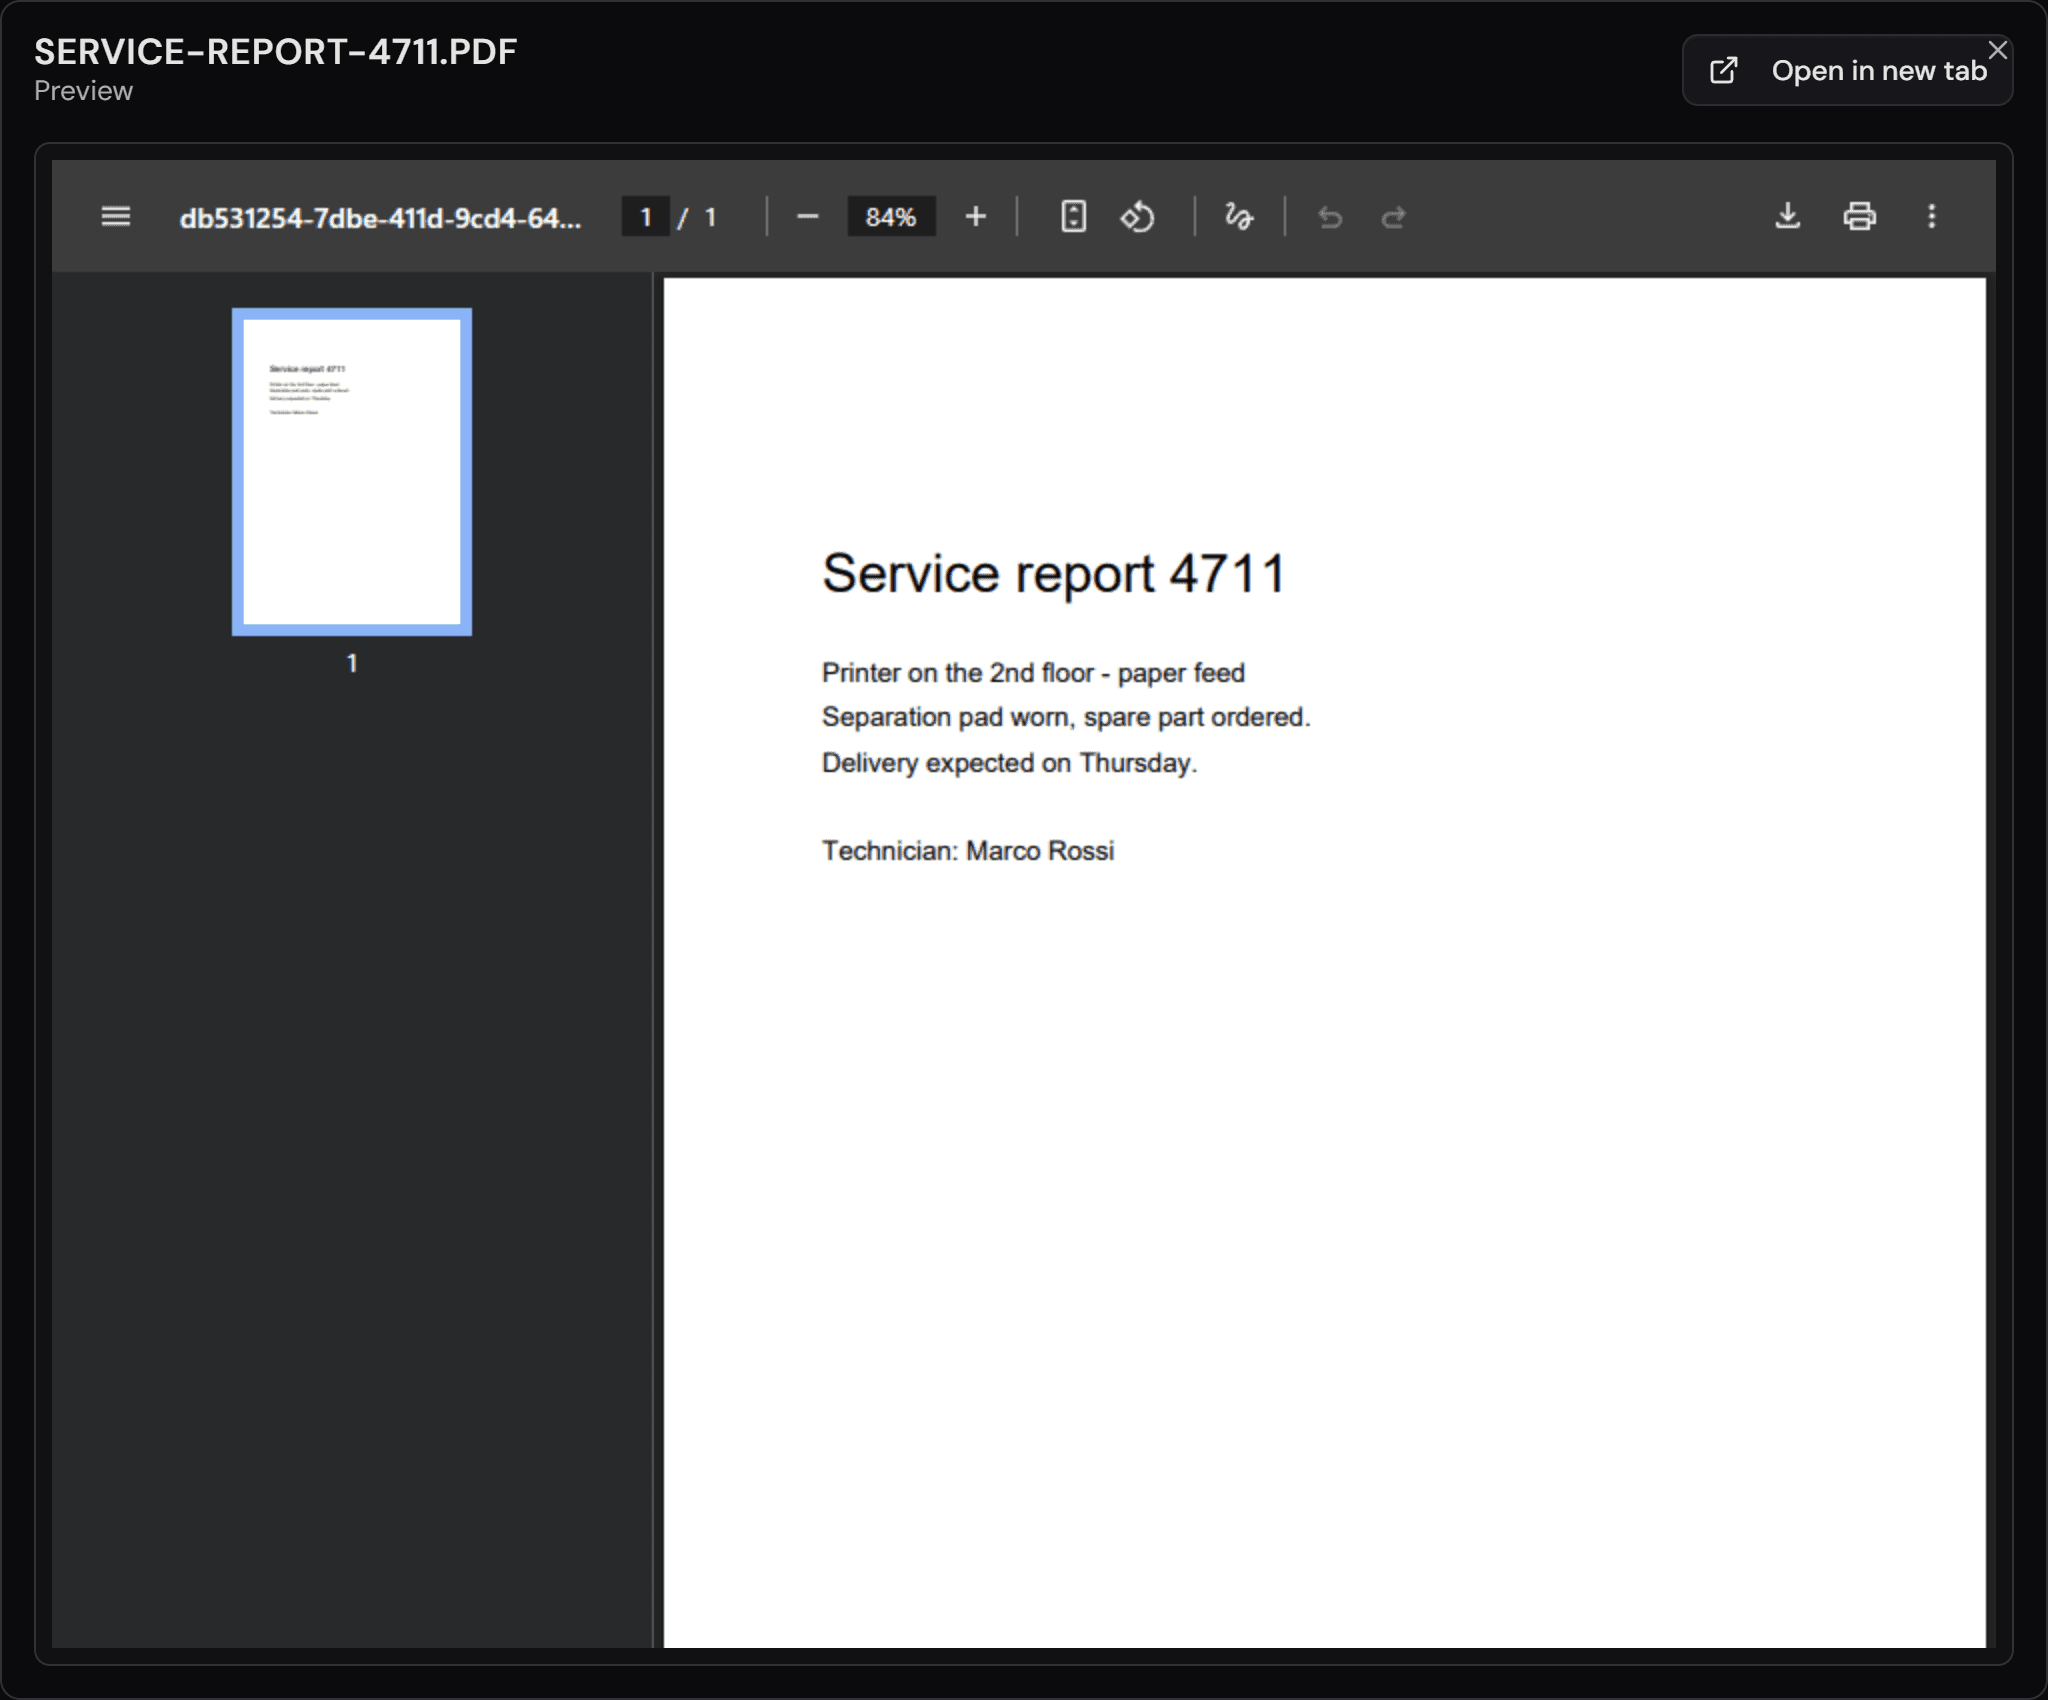The image size is (2048, 1700).
Task: Click the Preview subtitle label
Action: click(x=83, y=91)
